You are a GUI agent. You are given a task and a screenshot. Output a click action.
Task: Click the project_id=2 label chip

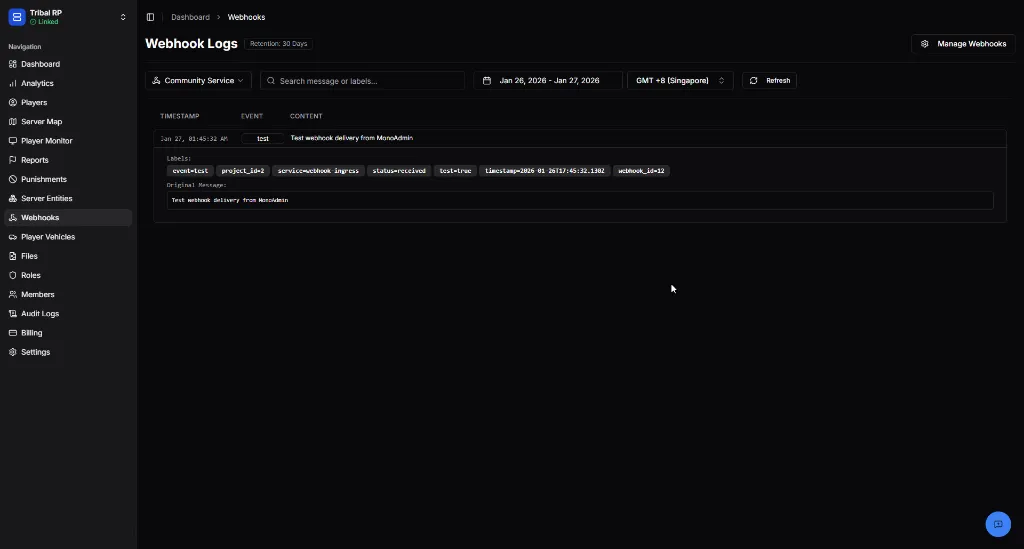[x=242, y=171]
